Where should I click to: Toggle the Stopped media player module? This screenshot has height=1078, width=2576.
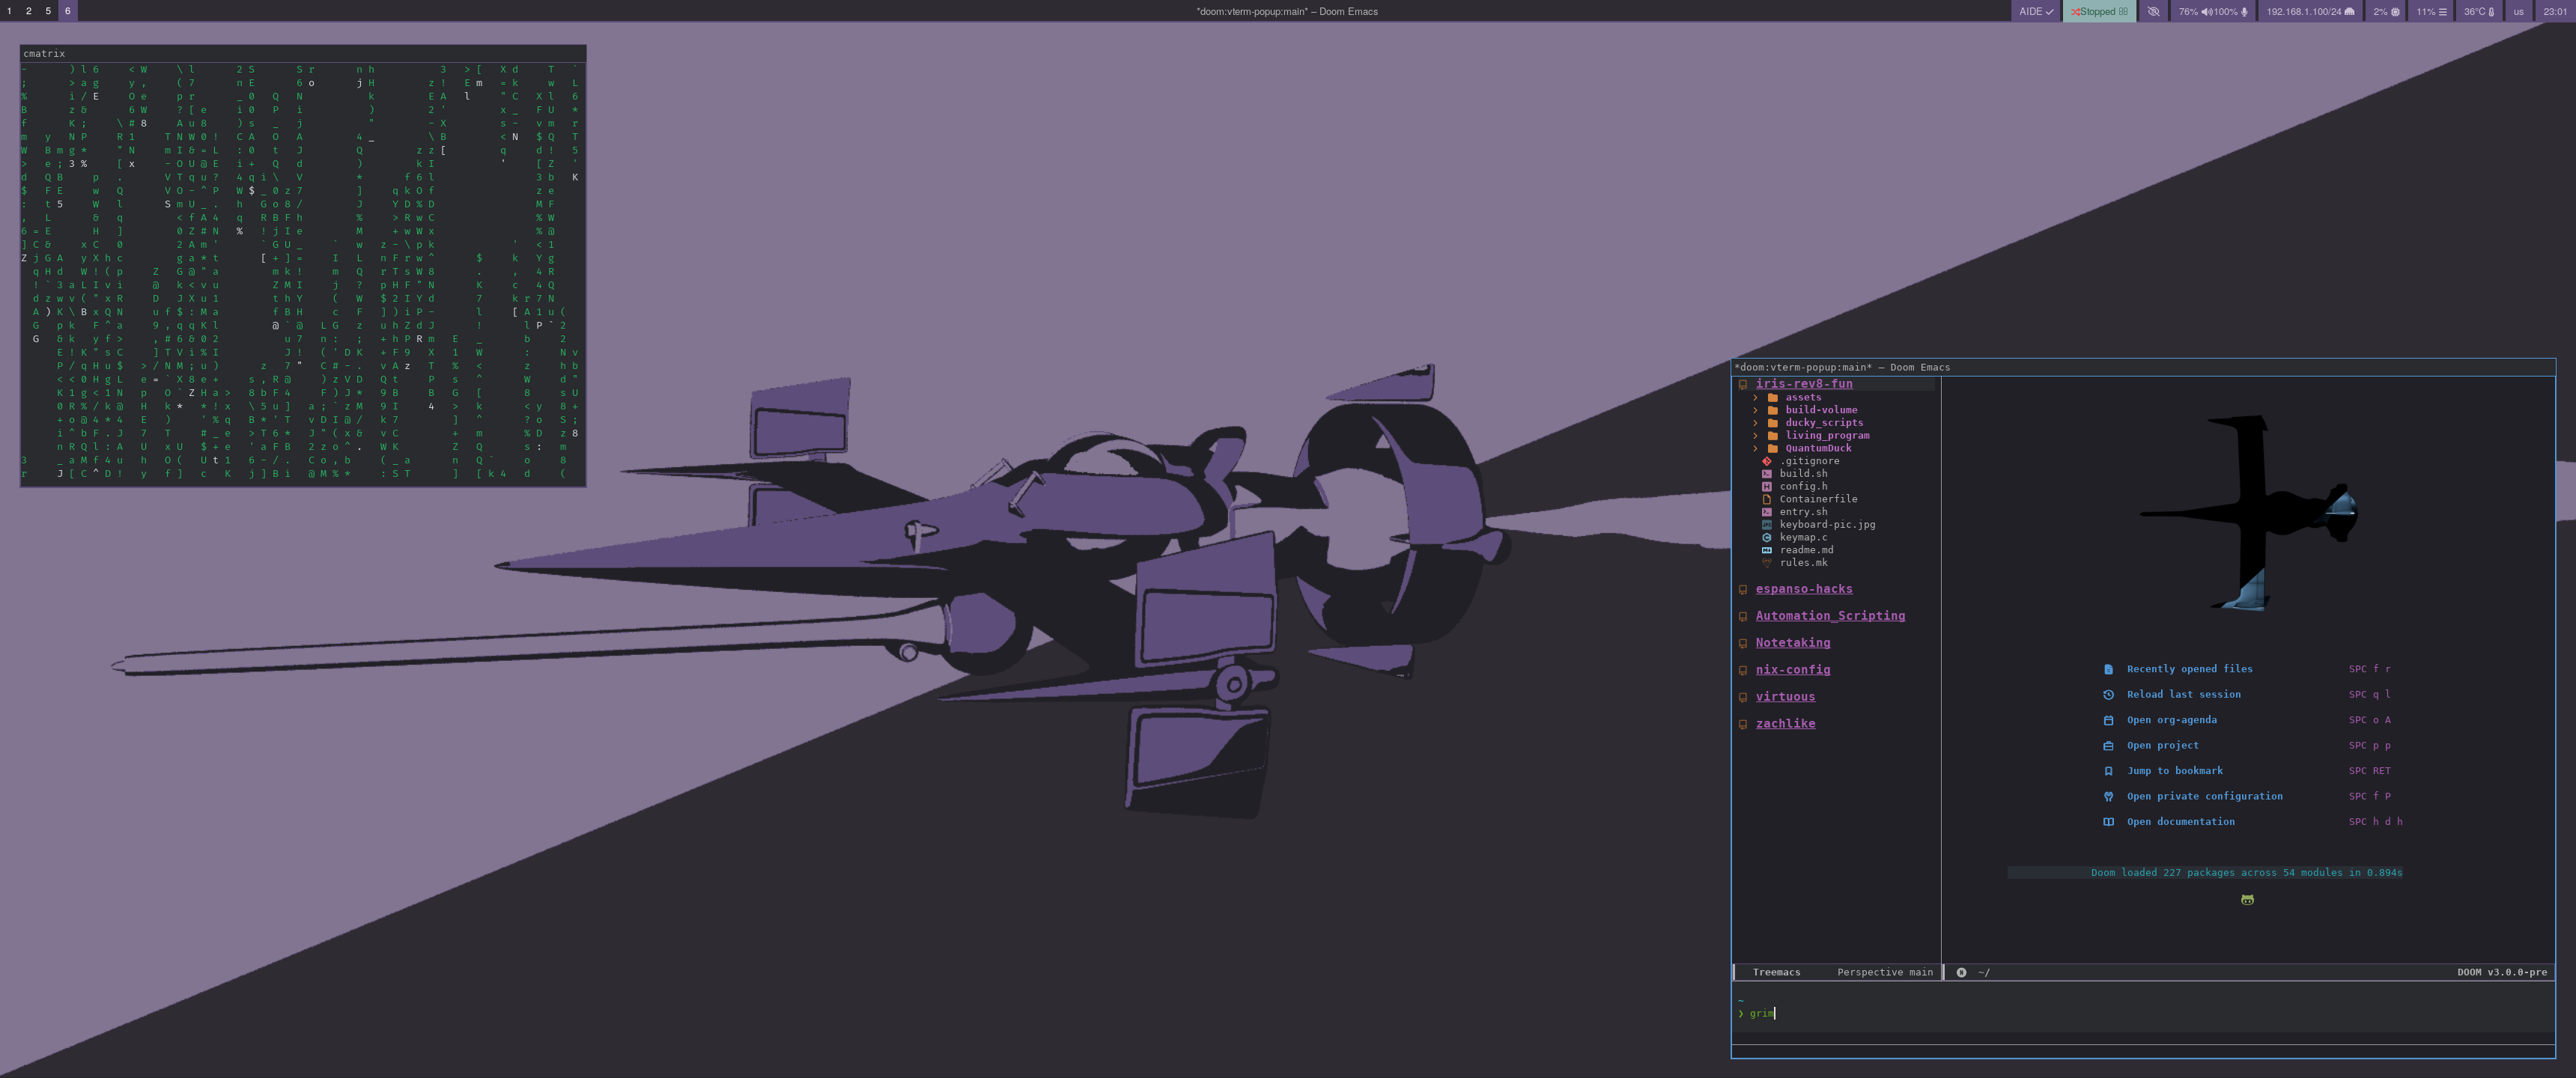tap(2098, 12)
